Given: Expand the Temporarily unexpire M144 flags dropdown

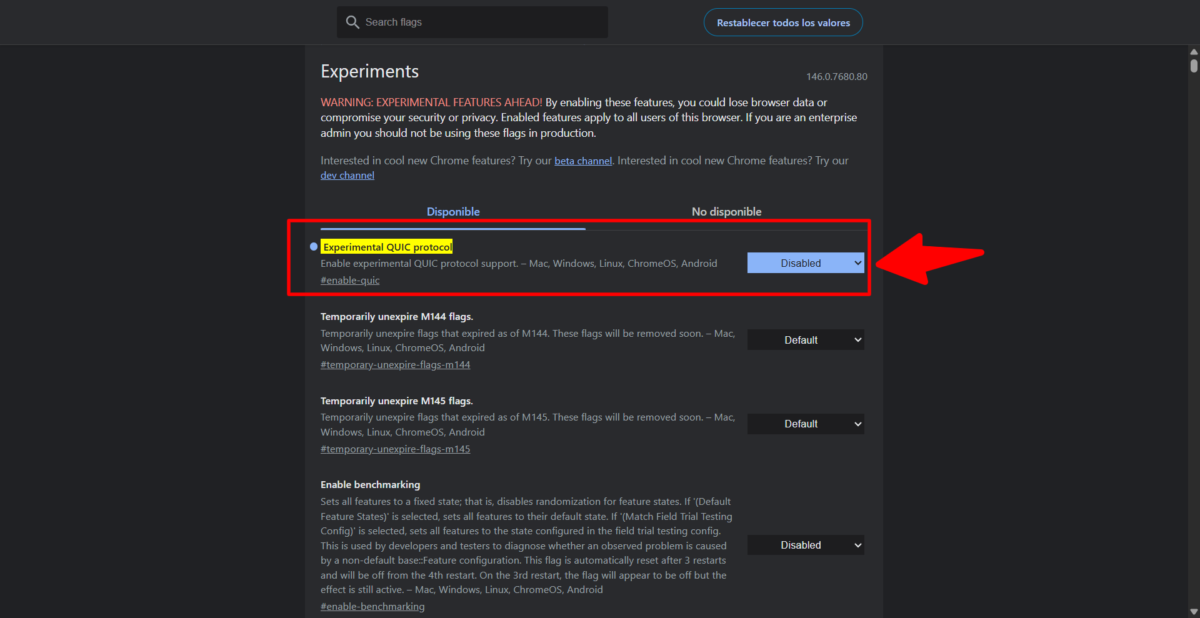Looking at the screenshot, I should tap(805, 340).
